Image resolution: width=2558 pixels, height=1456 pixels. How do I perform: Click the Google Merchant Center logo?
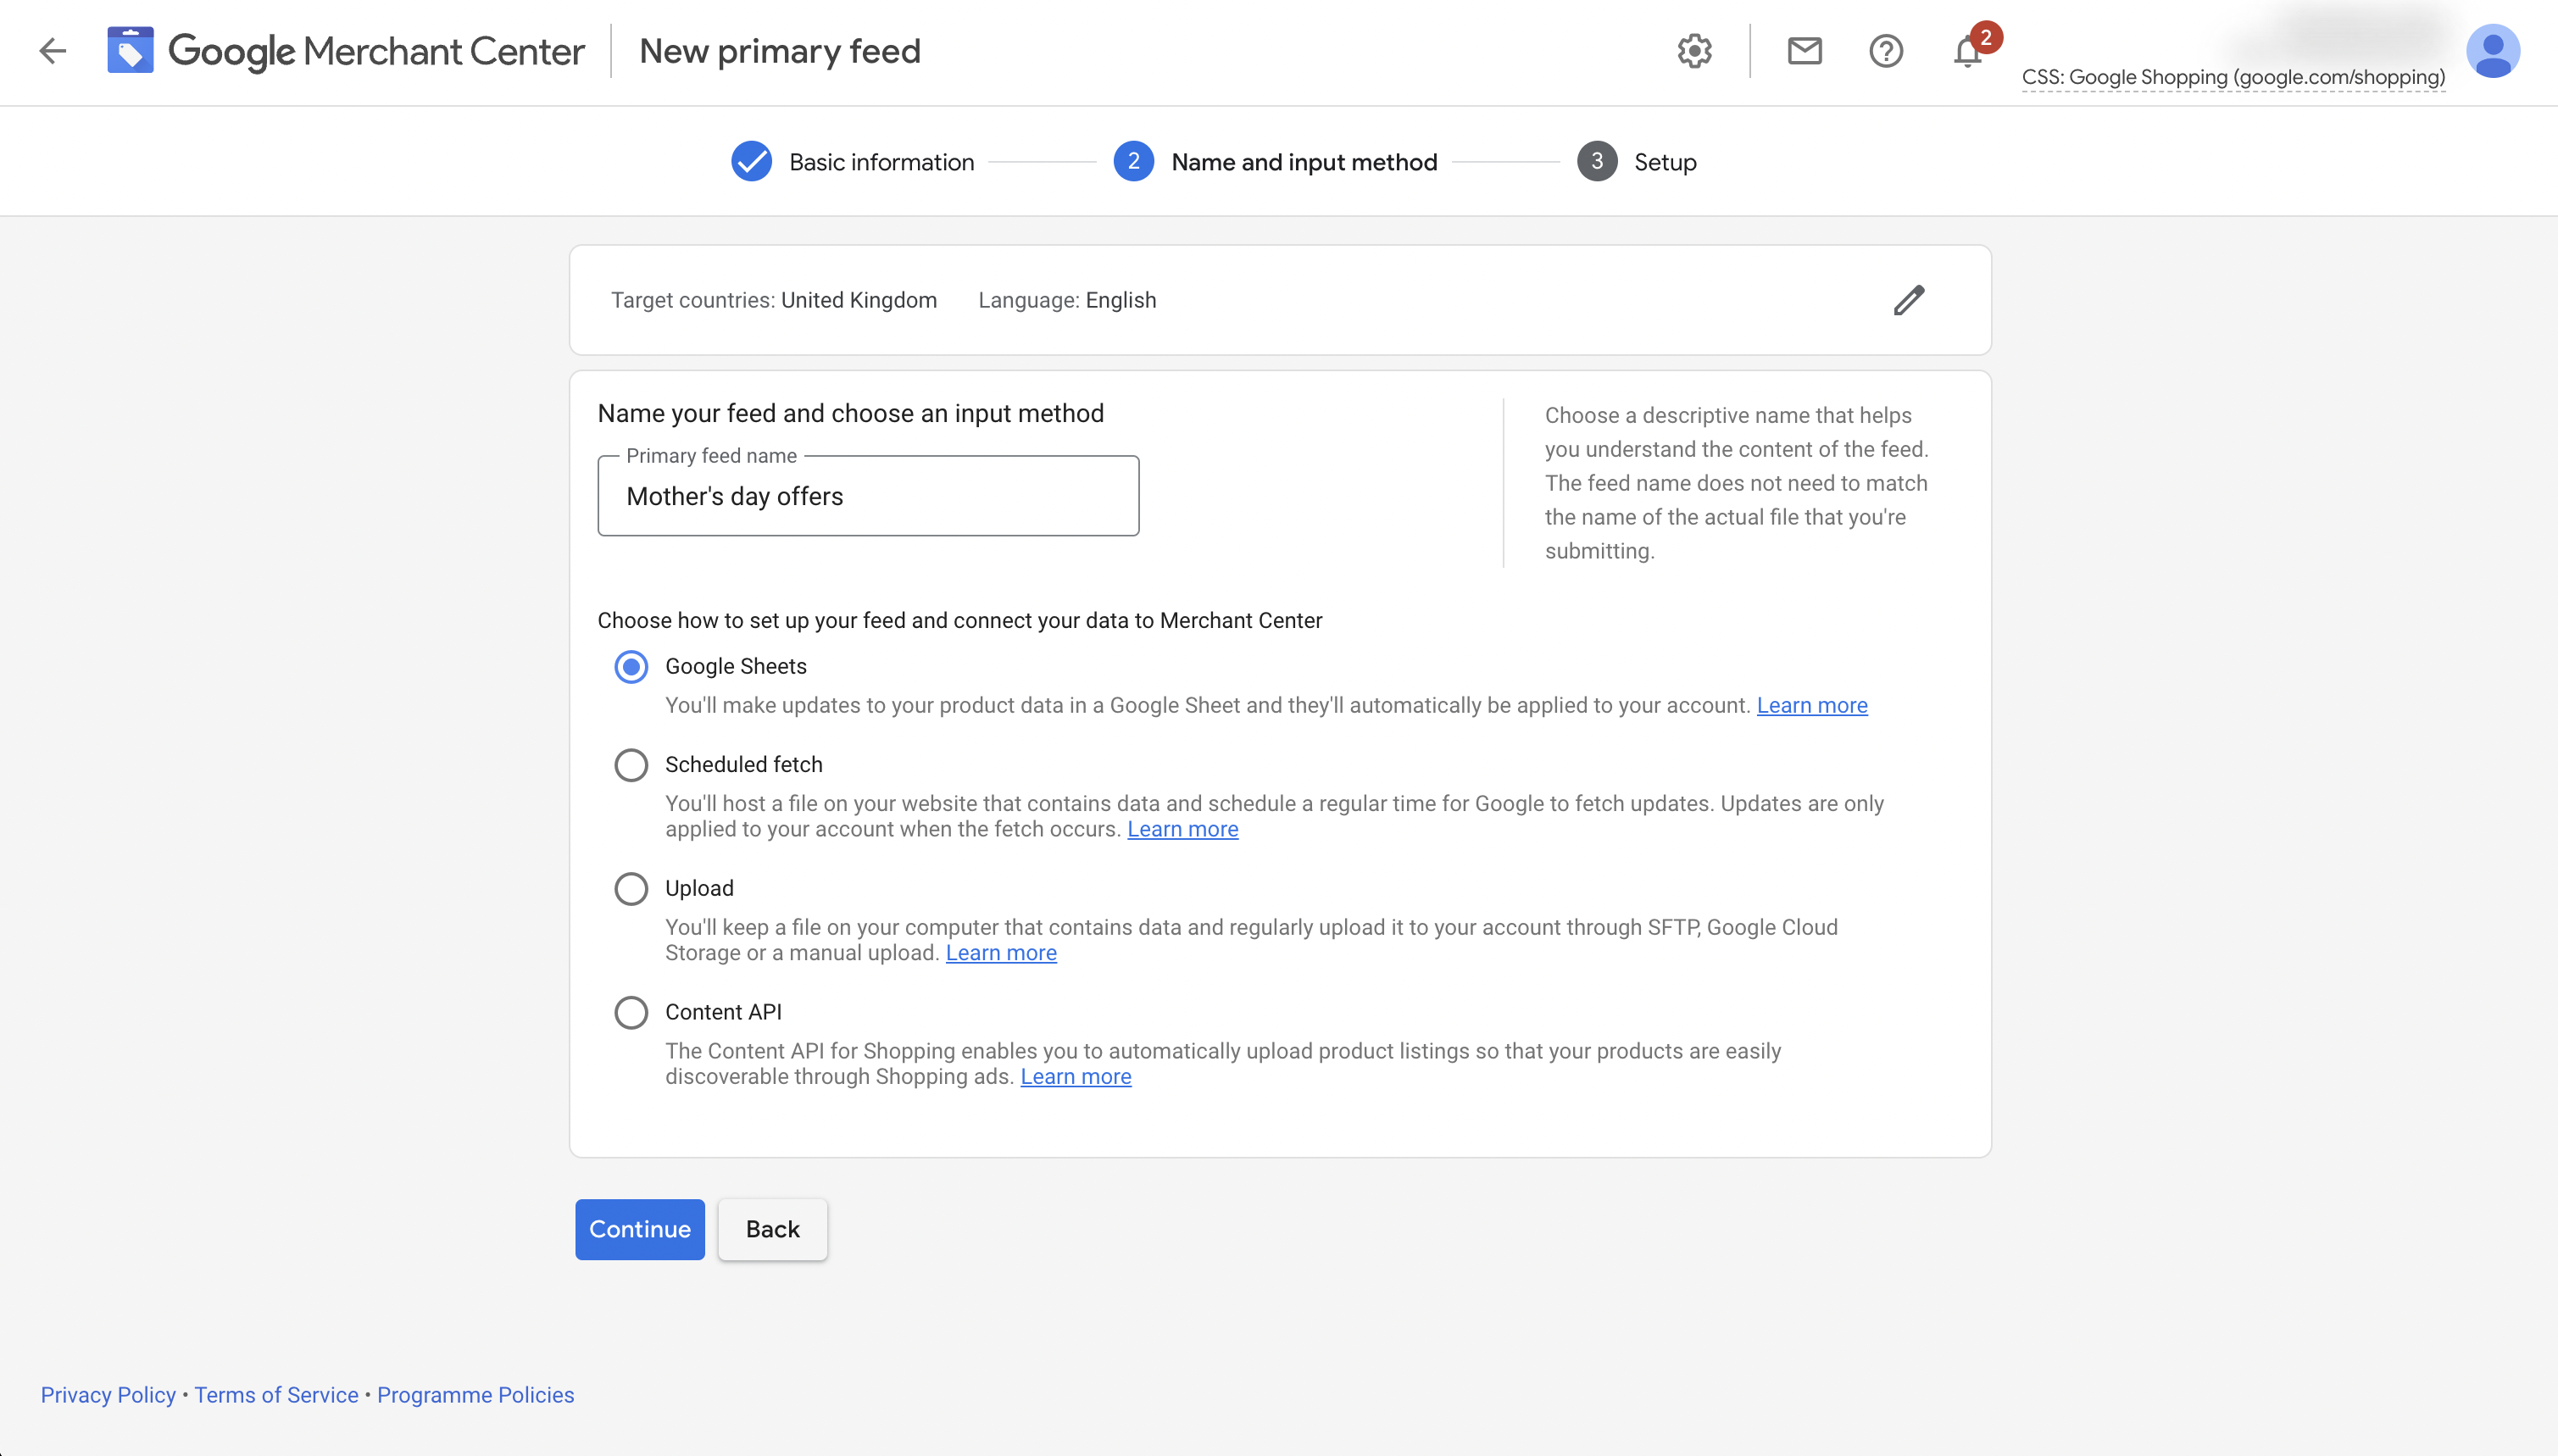(345, 50)
